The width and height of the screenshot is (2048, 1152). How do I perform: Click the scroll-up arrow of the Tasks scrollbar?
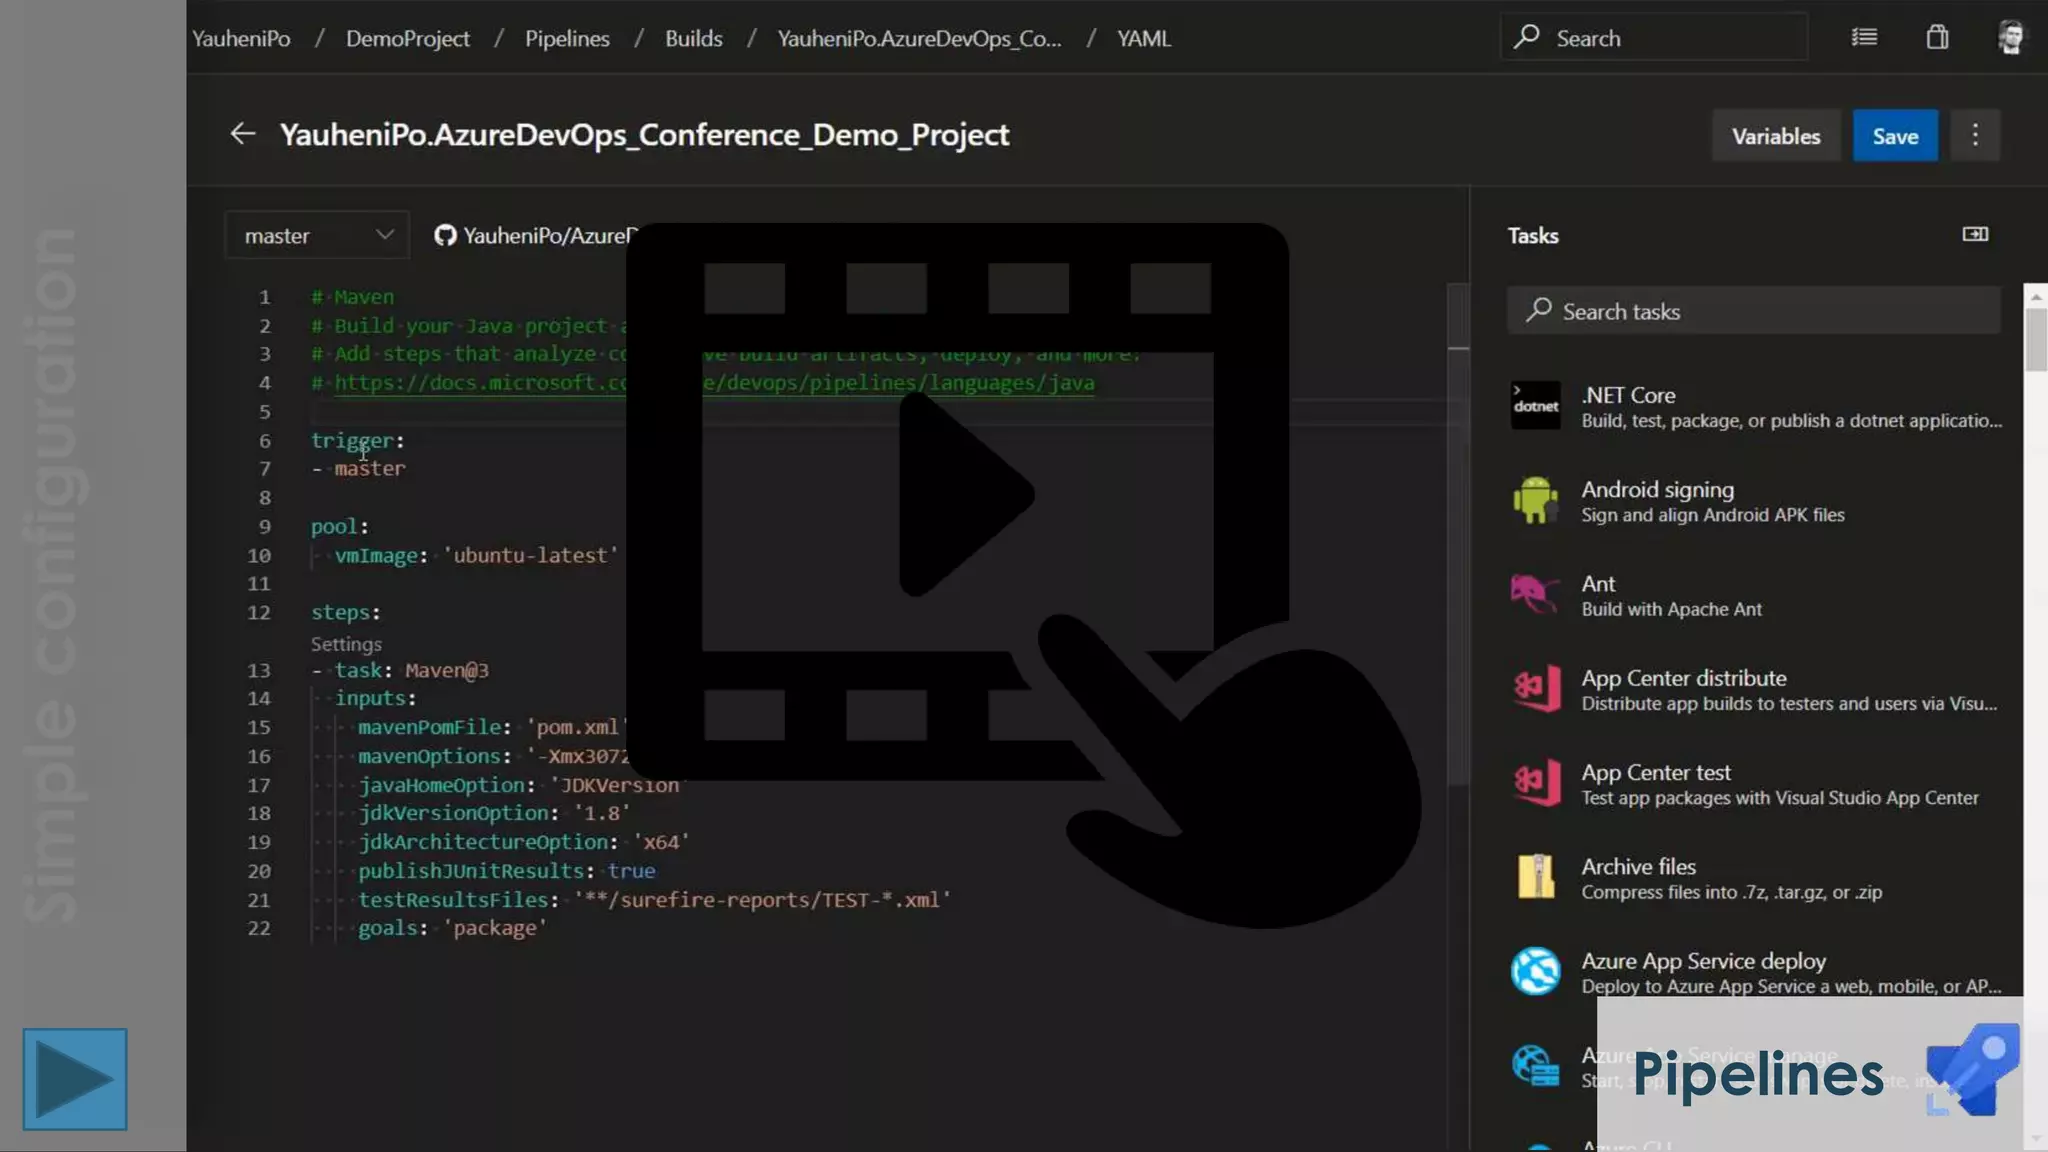coord(2035,297)
